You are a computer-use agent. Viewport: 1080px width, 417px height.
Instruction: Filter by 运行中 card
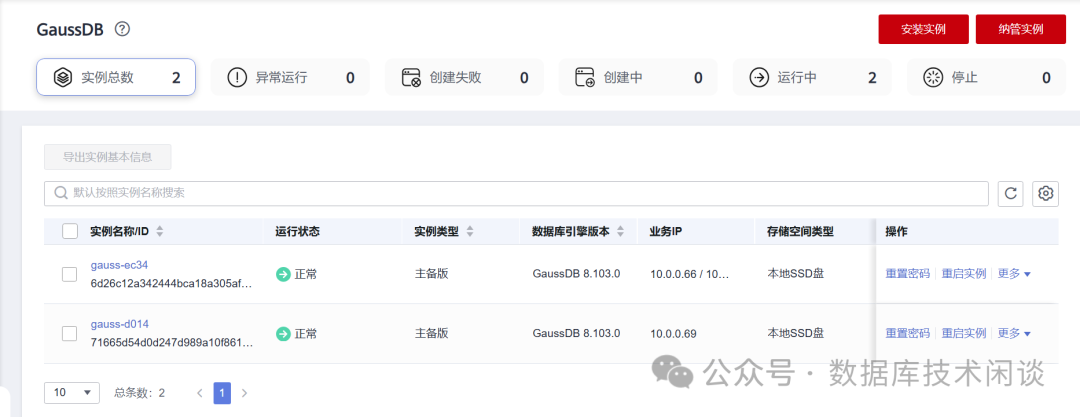pyautogui.click(x=812, y=77)
